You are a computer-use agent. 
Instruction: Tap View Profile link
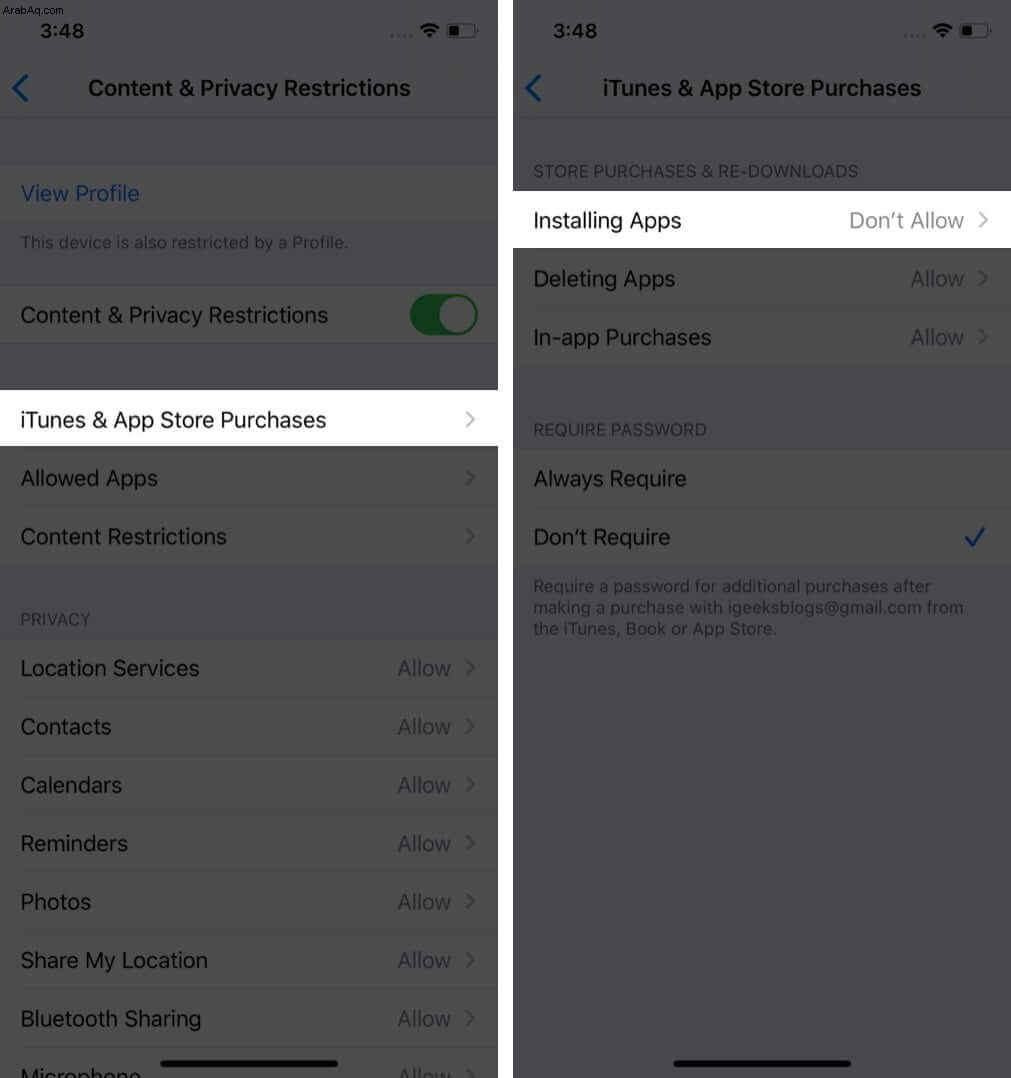click(x=80, y=193)
